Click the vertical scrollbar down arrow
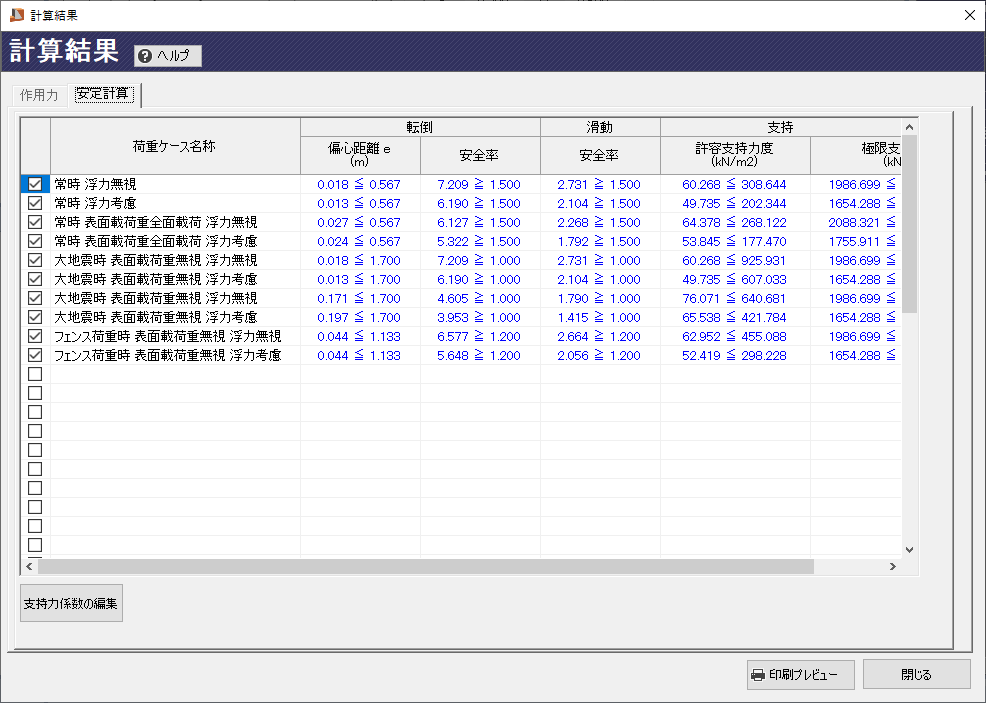Viewport: 986px width, 703px height. [x=909, y=550]
